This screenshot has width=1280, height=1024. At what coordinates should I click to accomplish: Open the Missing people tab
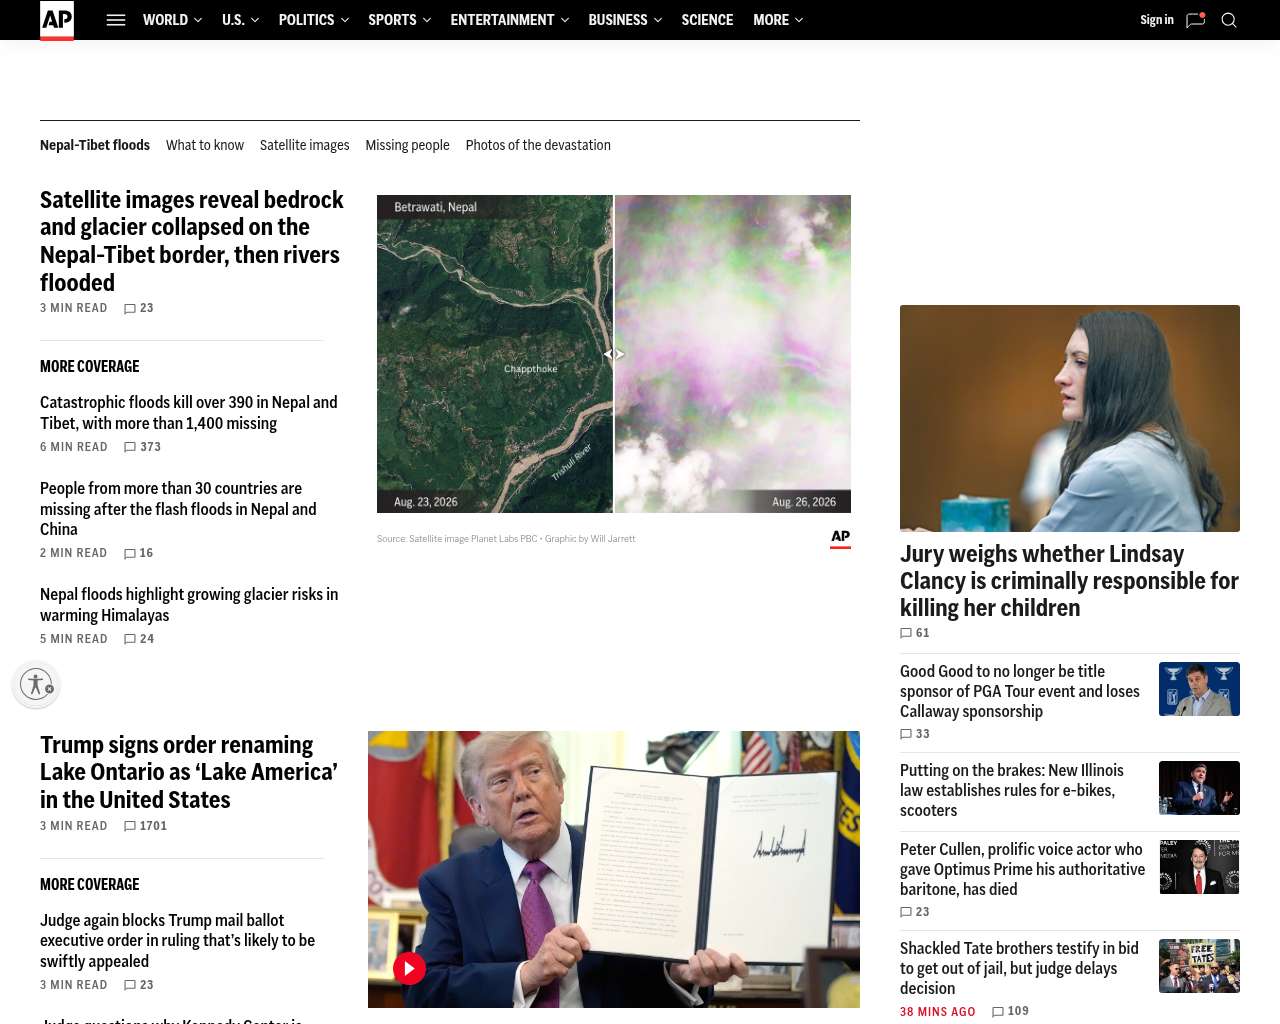click(x=408, y=145)
